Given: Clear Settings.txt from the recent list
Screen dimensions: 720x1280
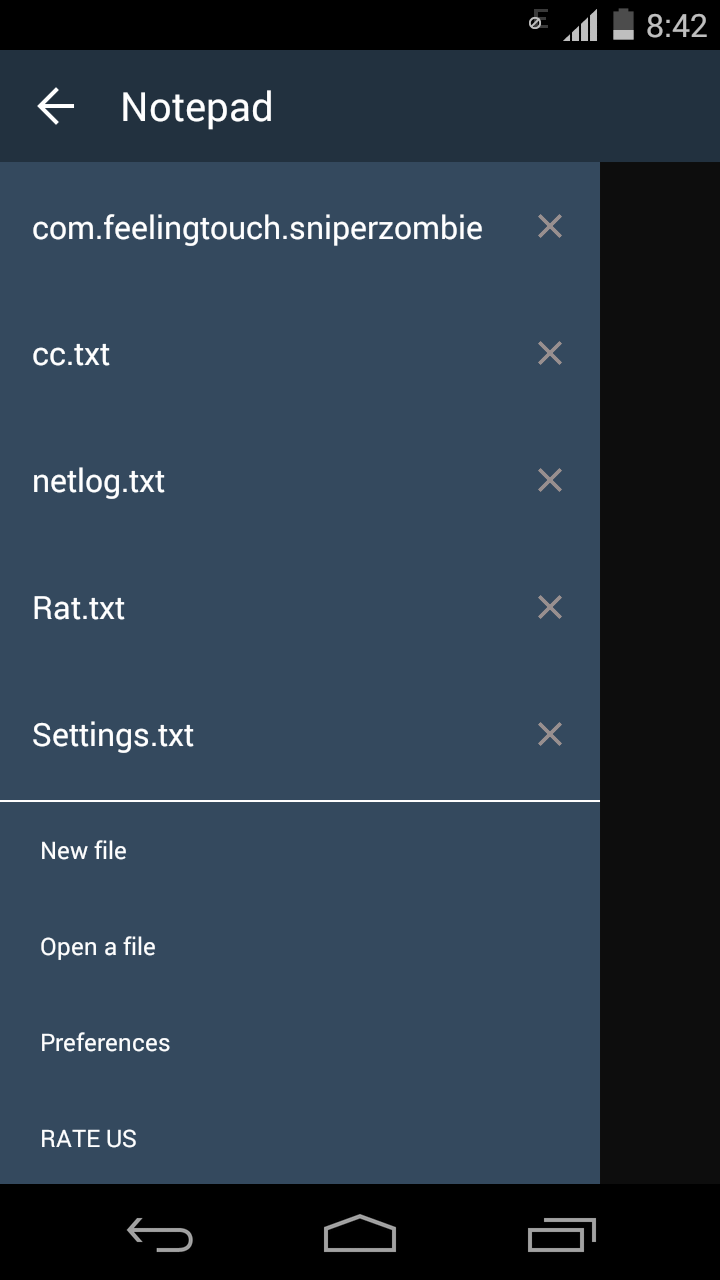Looking at the screenshot, I should 549,734.
